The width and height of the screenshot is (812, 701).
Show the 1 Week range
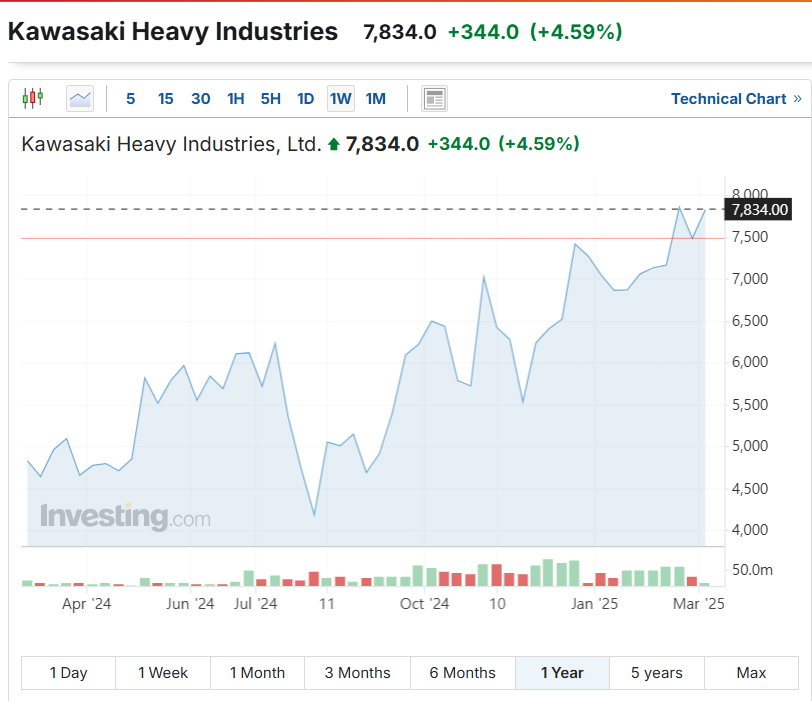pyautogui.click(x=163, y=673)
